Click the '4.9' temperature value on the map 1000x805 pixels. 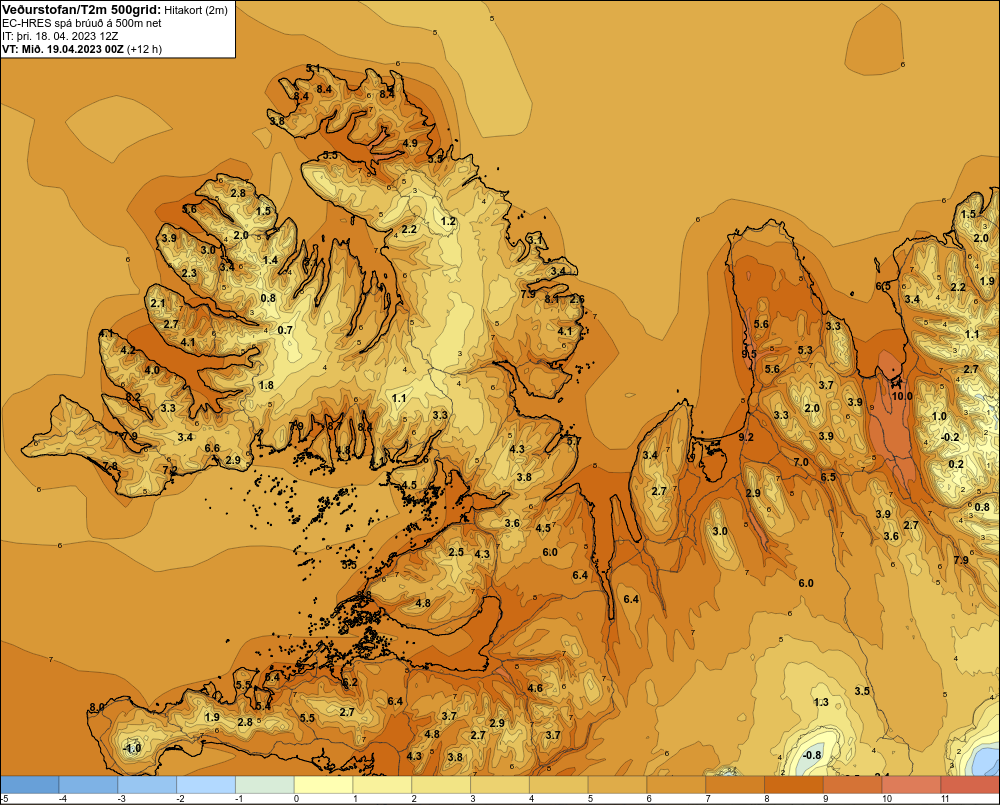pos(410,143)
